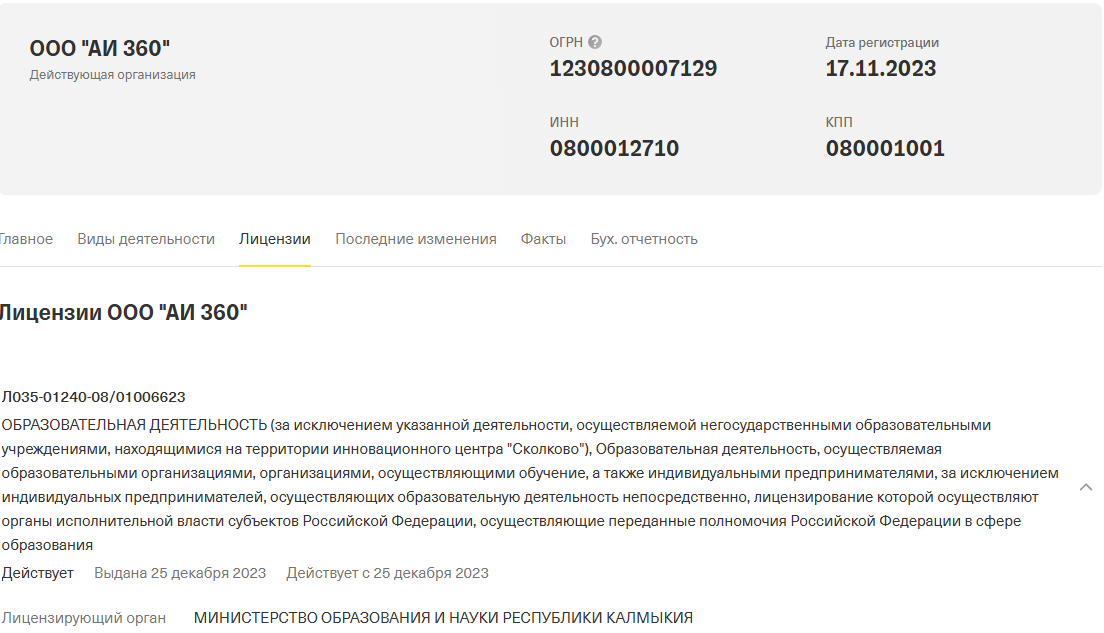
Task: Click the license status Действует
Action: (38, 572)
